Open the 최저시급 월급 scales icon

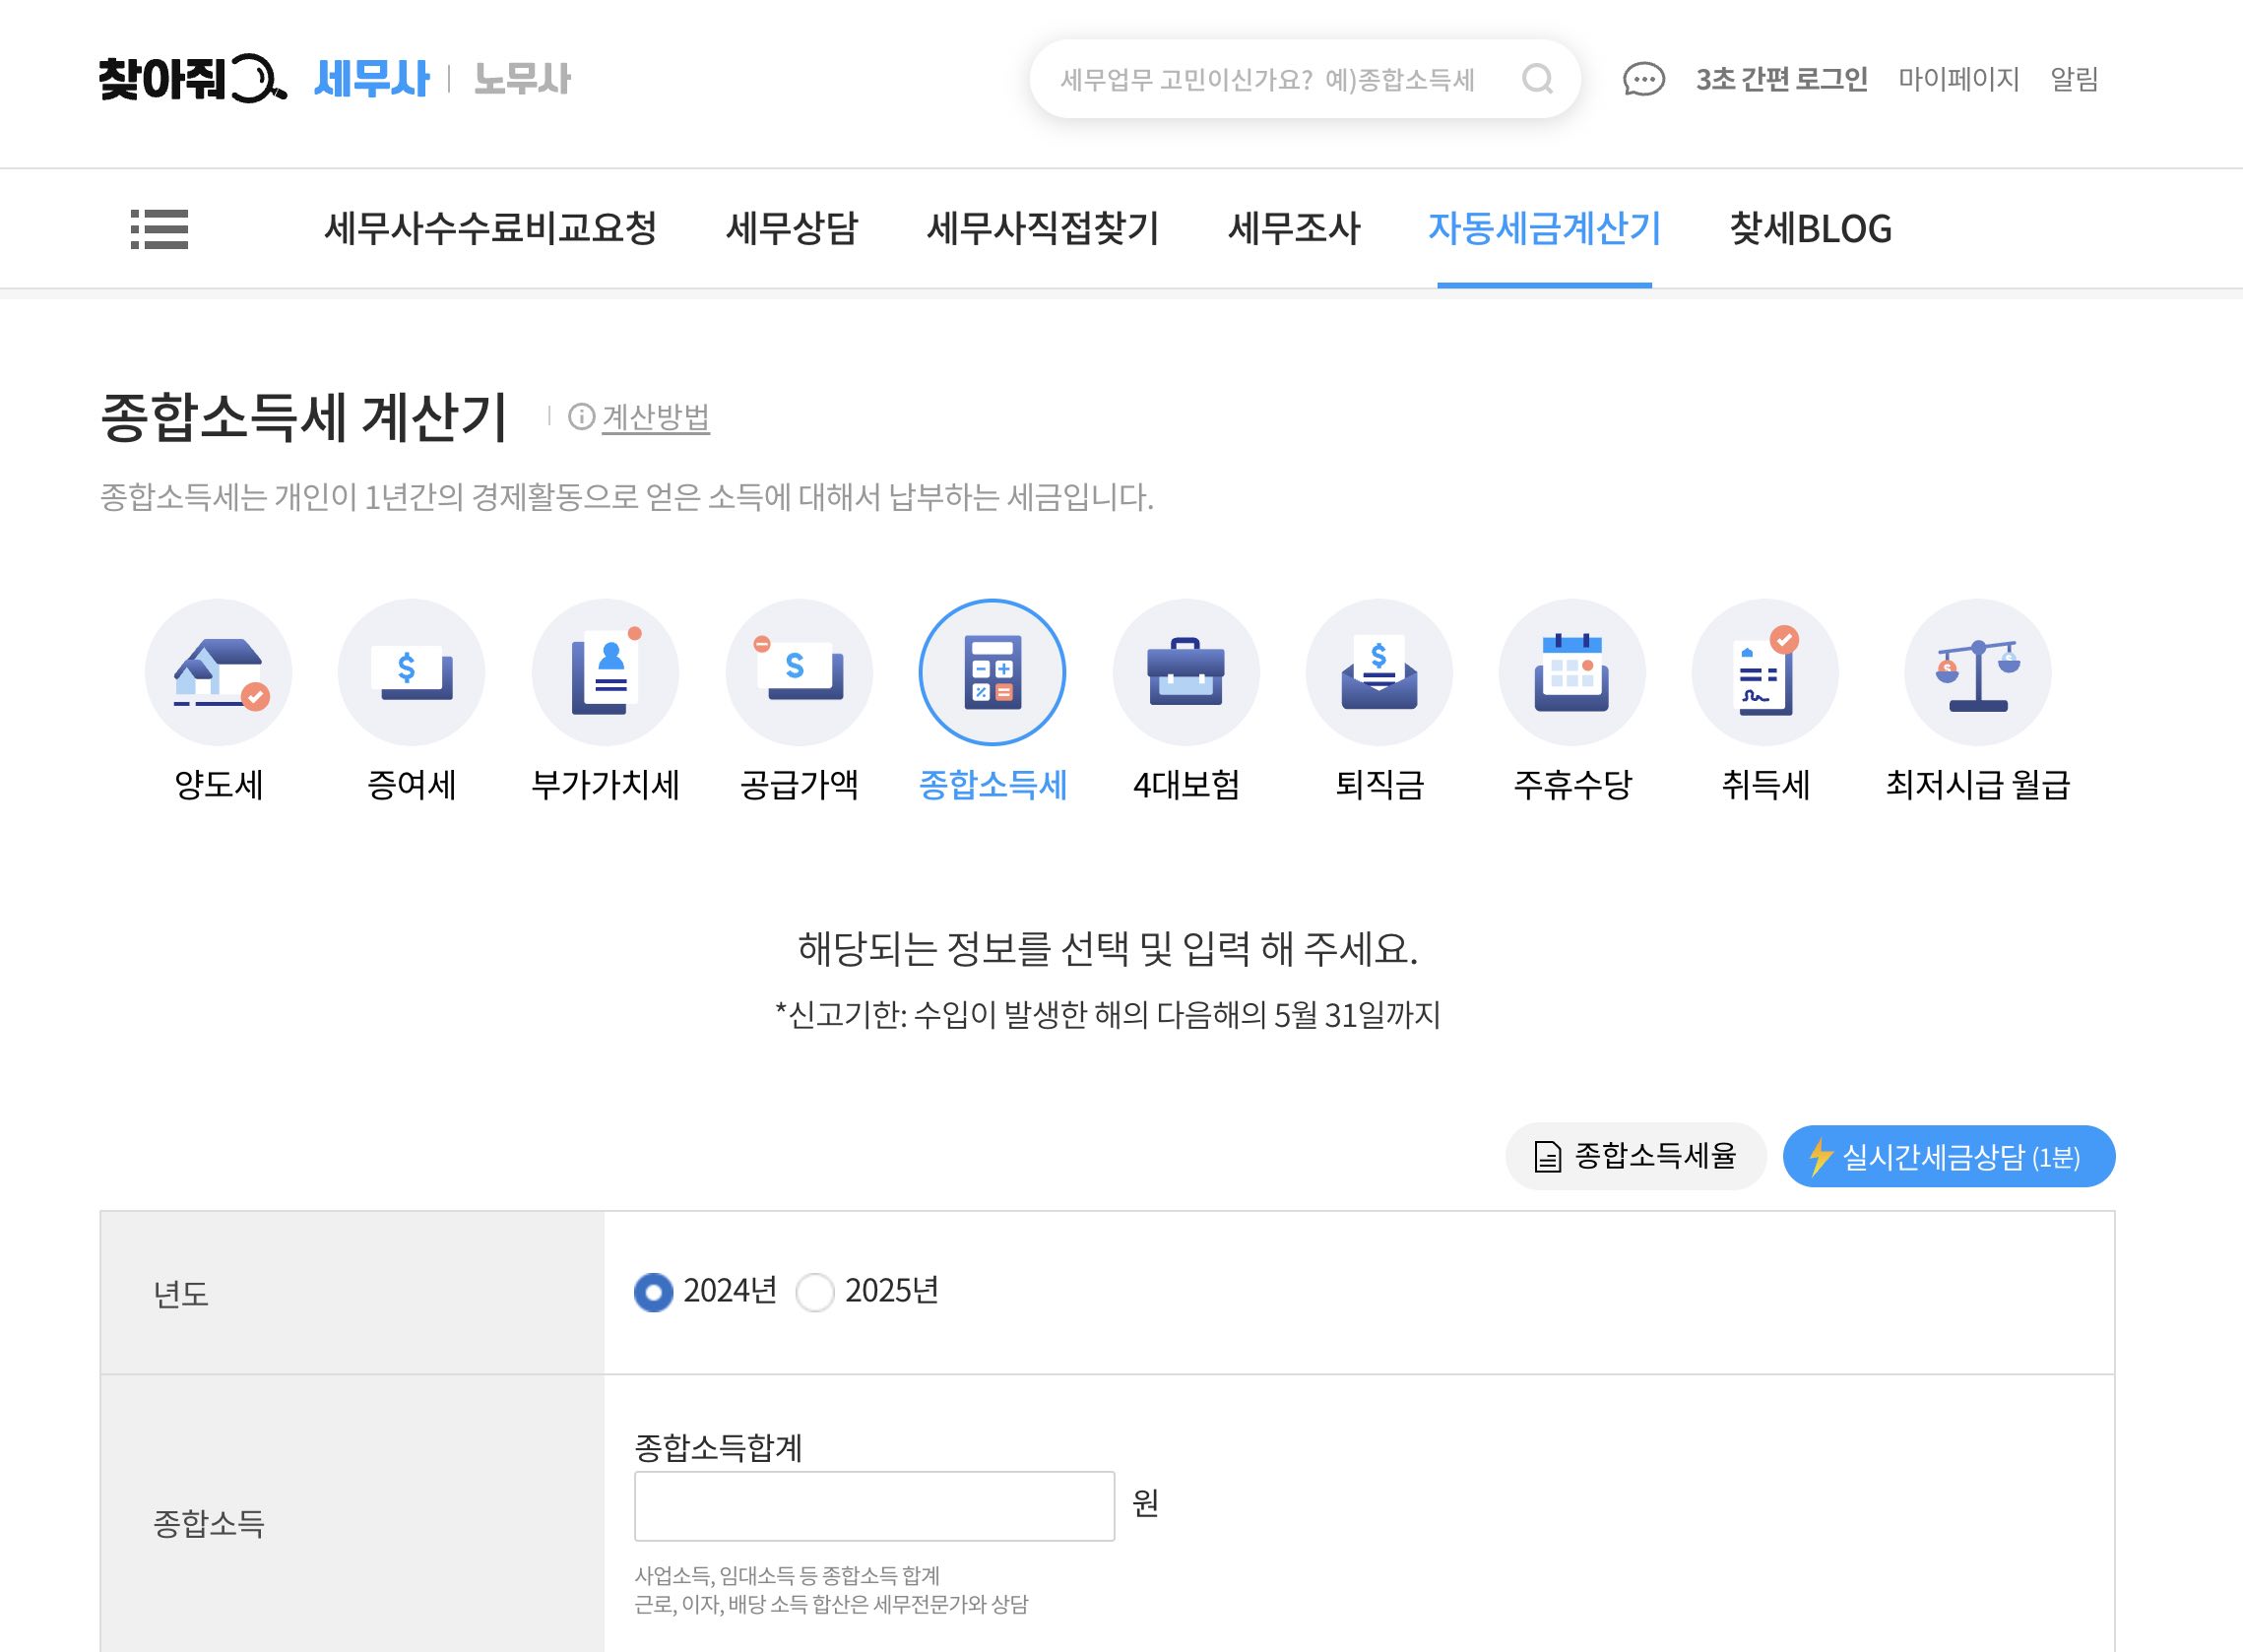tap(1977, 672)
